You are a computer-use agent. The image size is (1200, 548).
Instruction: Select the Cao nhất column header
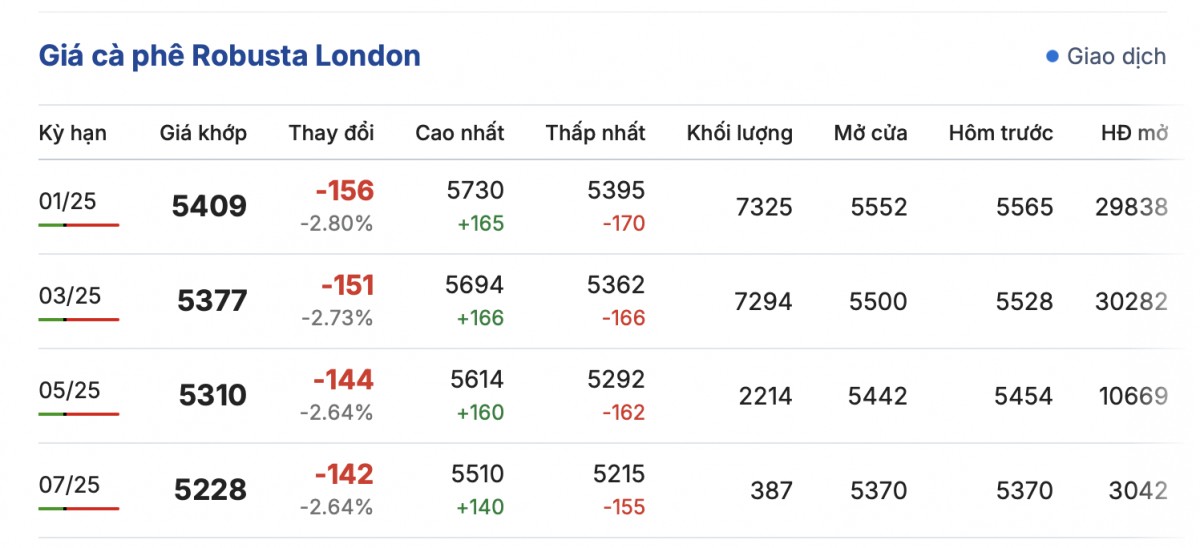click(460, 133)
